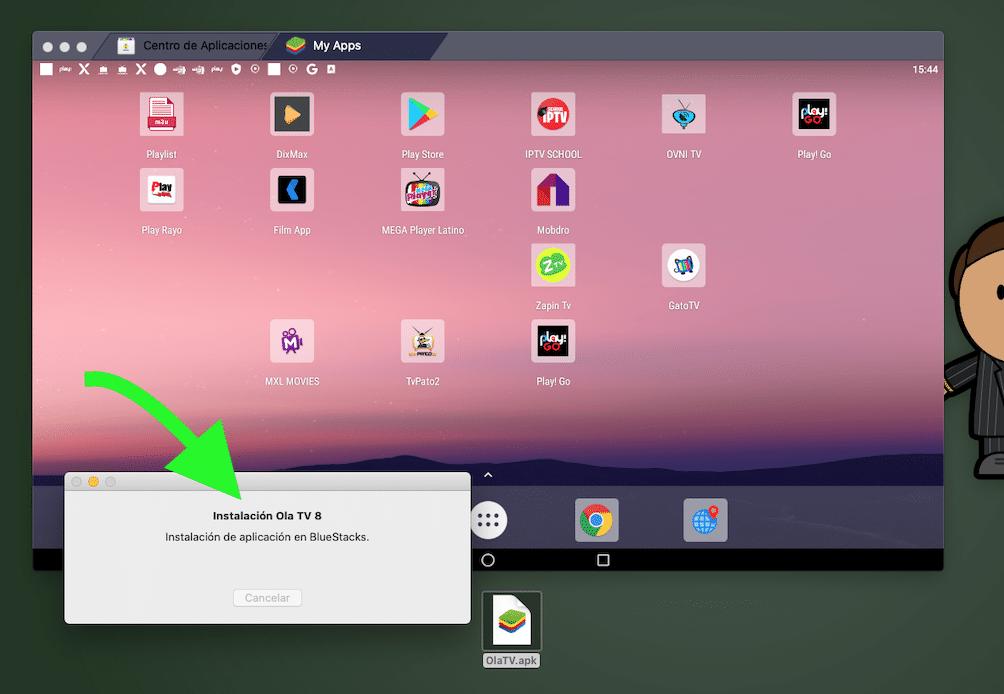
Task: Collapse the dock using the chevron arrow
Action: click(x=489, y=474)
